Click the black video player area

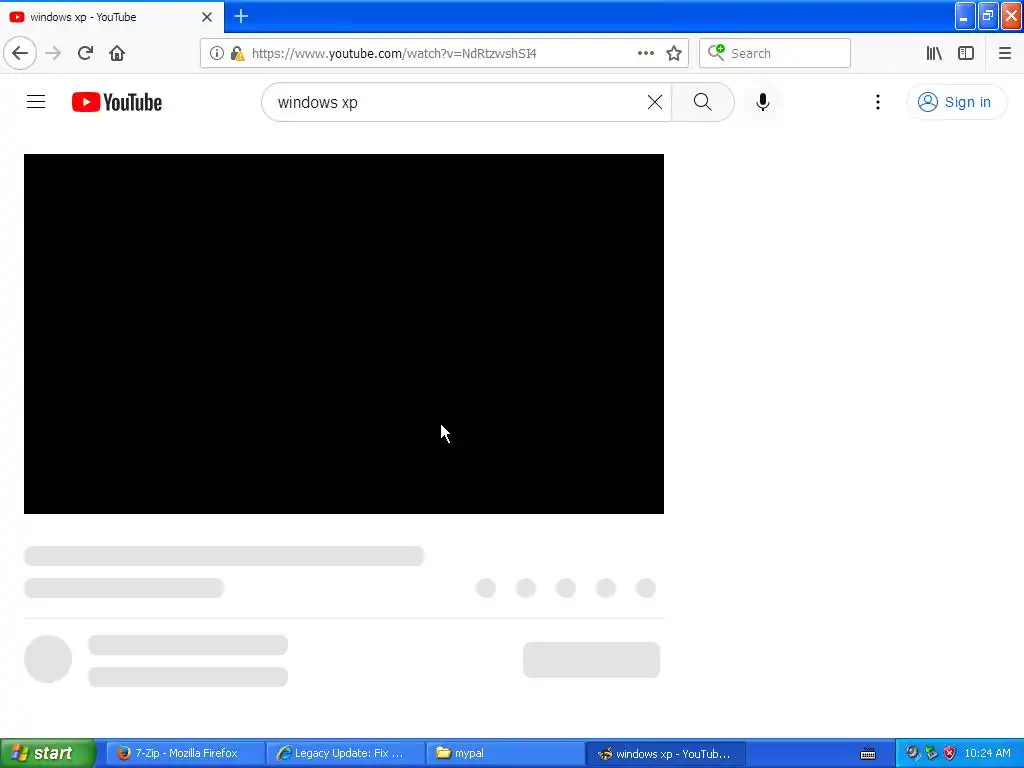coord(344,334)
